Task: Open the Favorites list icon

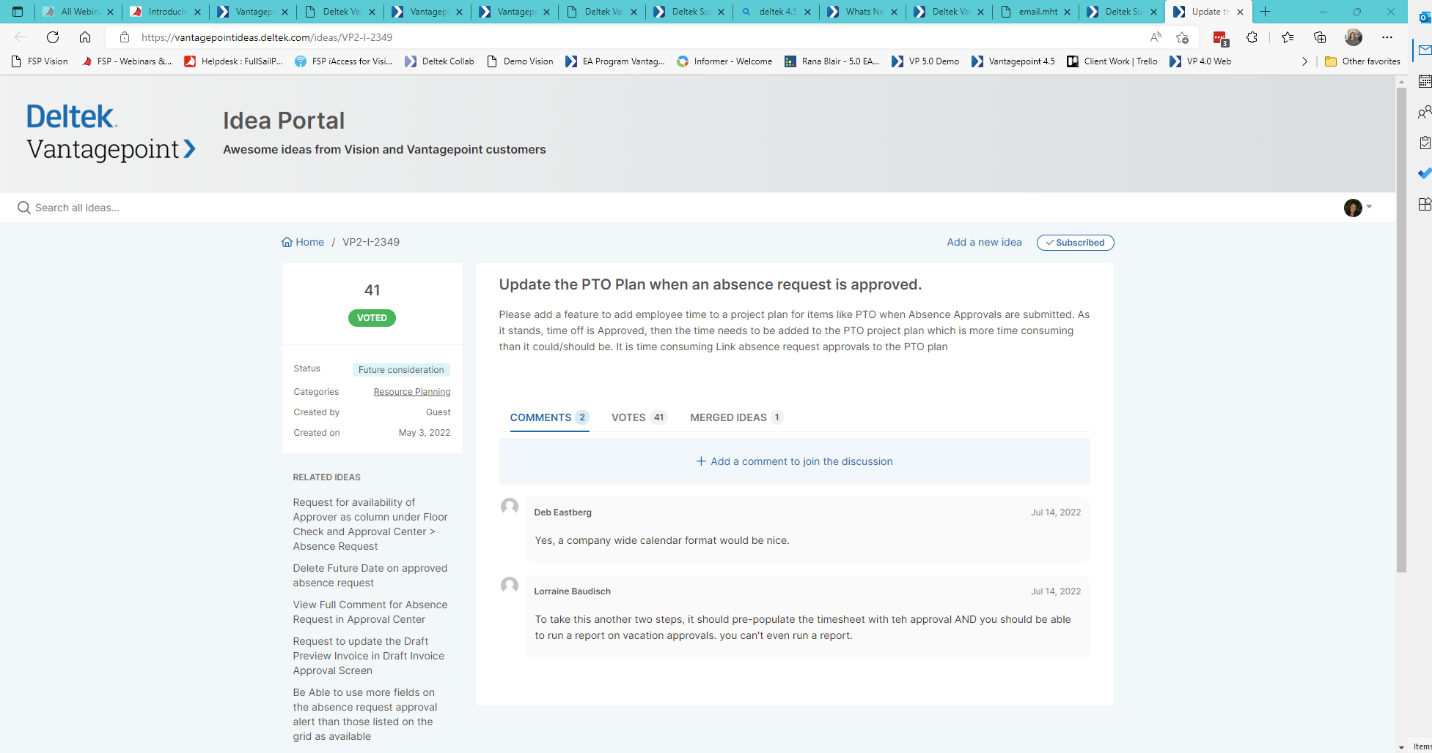Action: [1288, 37]
